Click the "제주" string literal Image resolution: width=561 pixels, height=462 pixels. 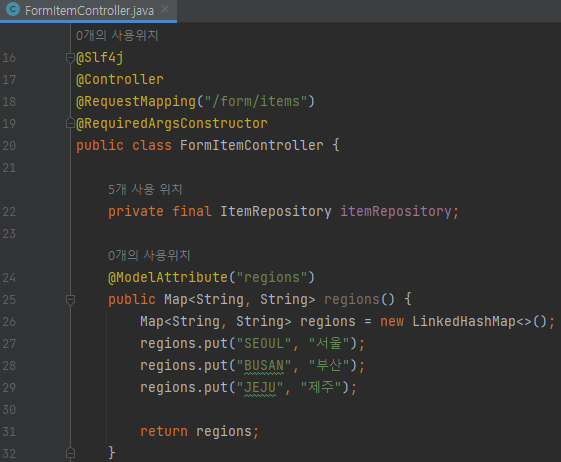click(321, 388)
